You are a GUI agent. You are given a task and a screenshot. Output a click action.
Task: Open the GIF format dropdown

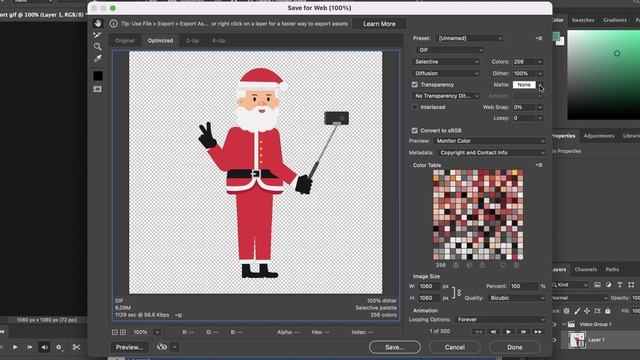(x=449, y=50)
